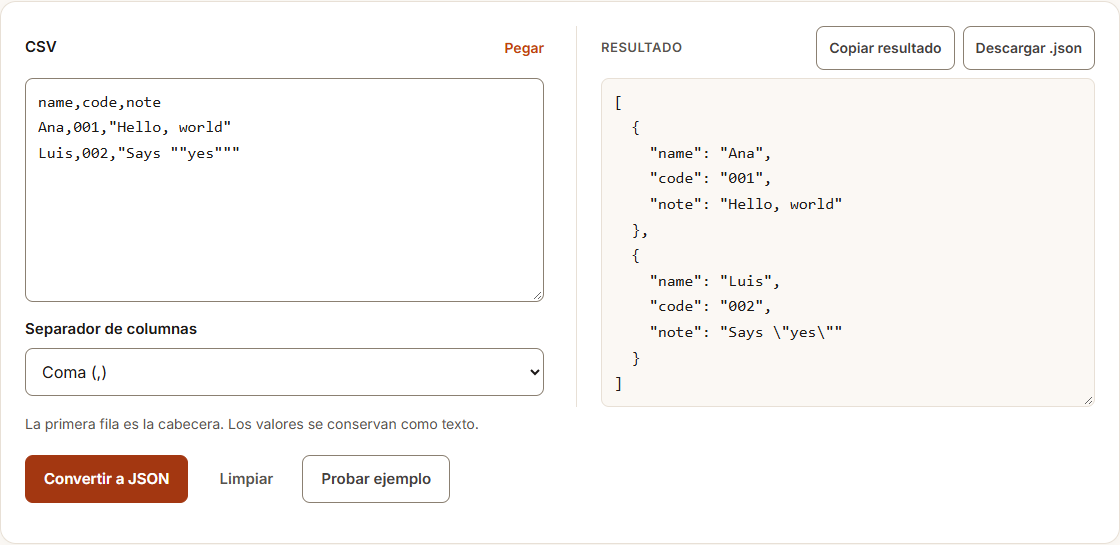Click the Separador de columnas label
The width and height of the screenshot is (1120, 545).
(x=111, y=329)
